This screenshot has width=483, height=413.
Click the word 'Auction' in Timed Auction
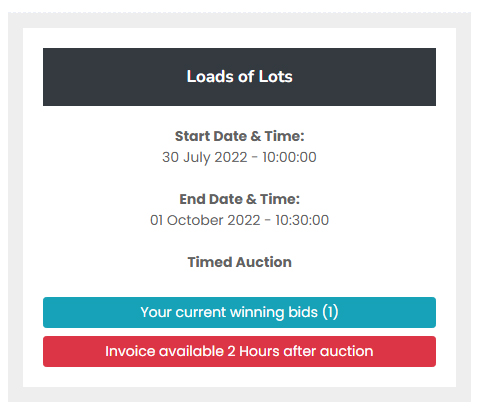264,262
